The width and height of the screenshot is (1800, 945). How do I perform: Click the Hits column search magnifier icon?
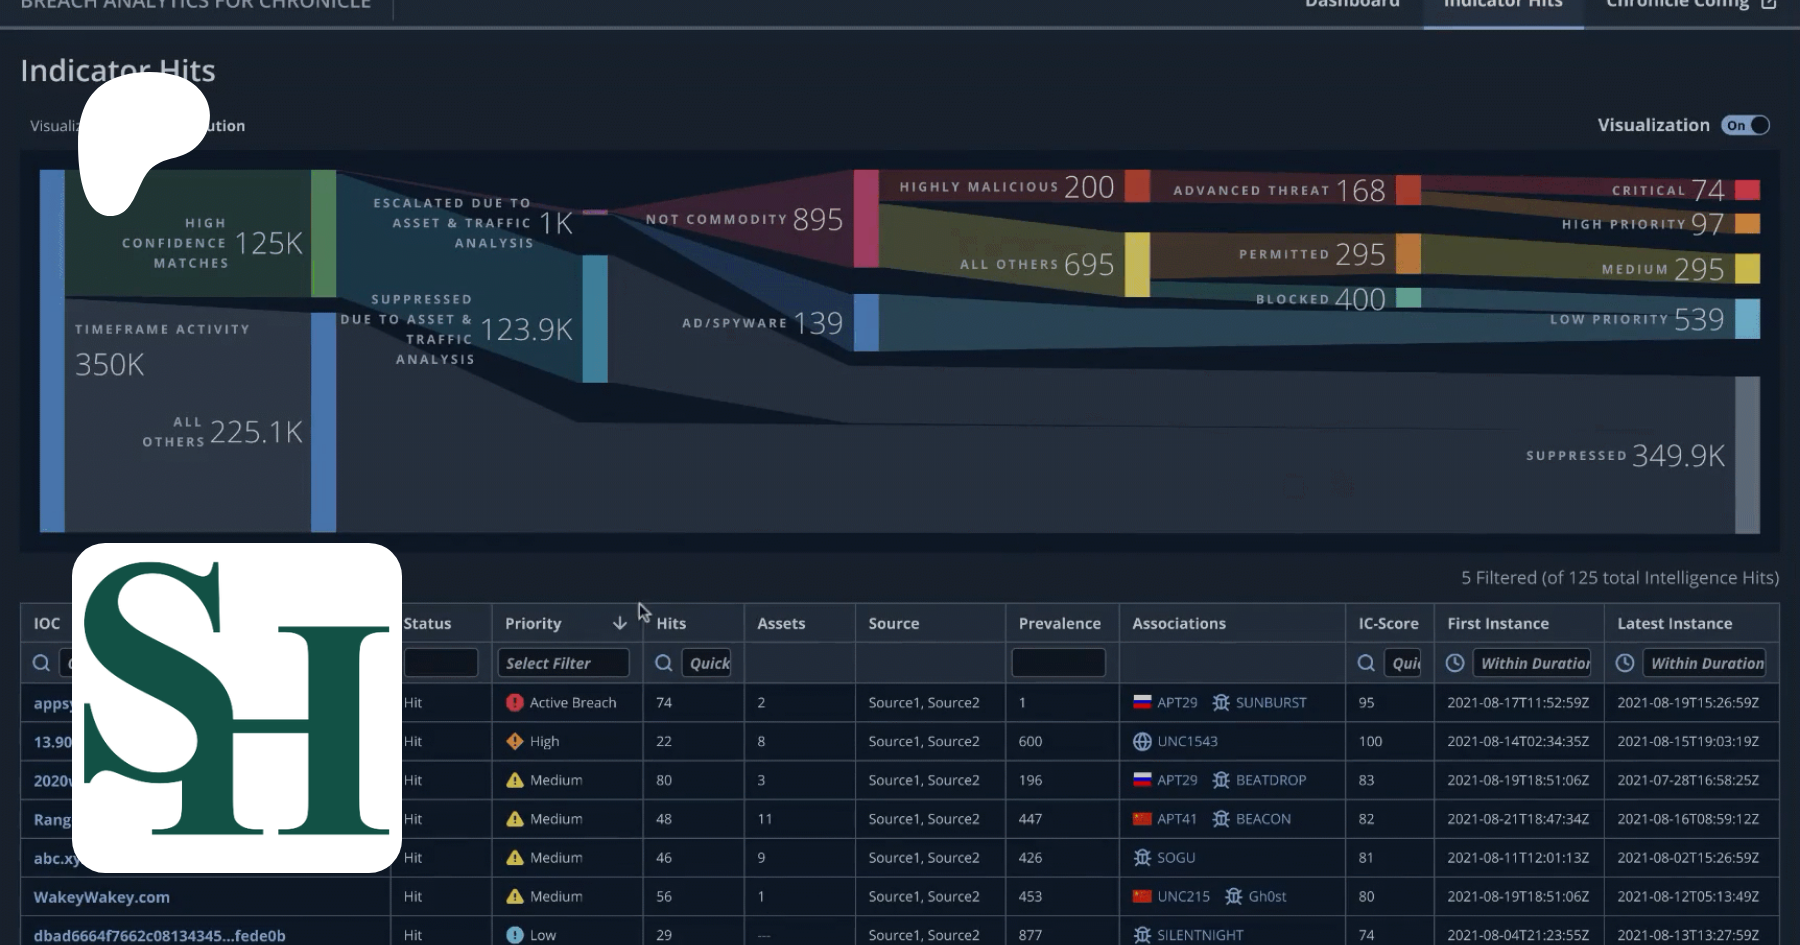pyautogui.click(x=663, y=663)
